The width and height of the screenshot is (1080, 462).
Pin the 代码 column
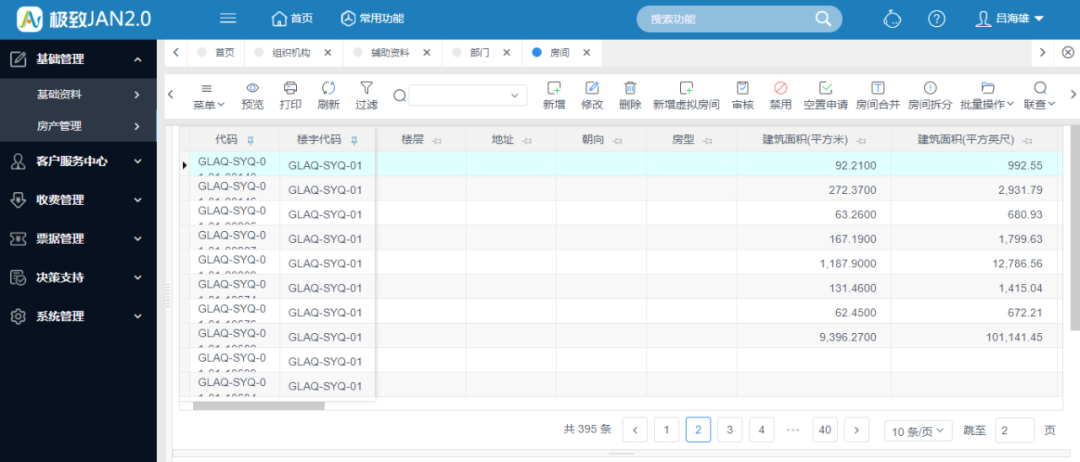(251, 140)
